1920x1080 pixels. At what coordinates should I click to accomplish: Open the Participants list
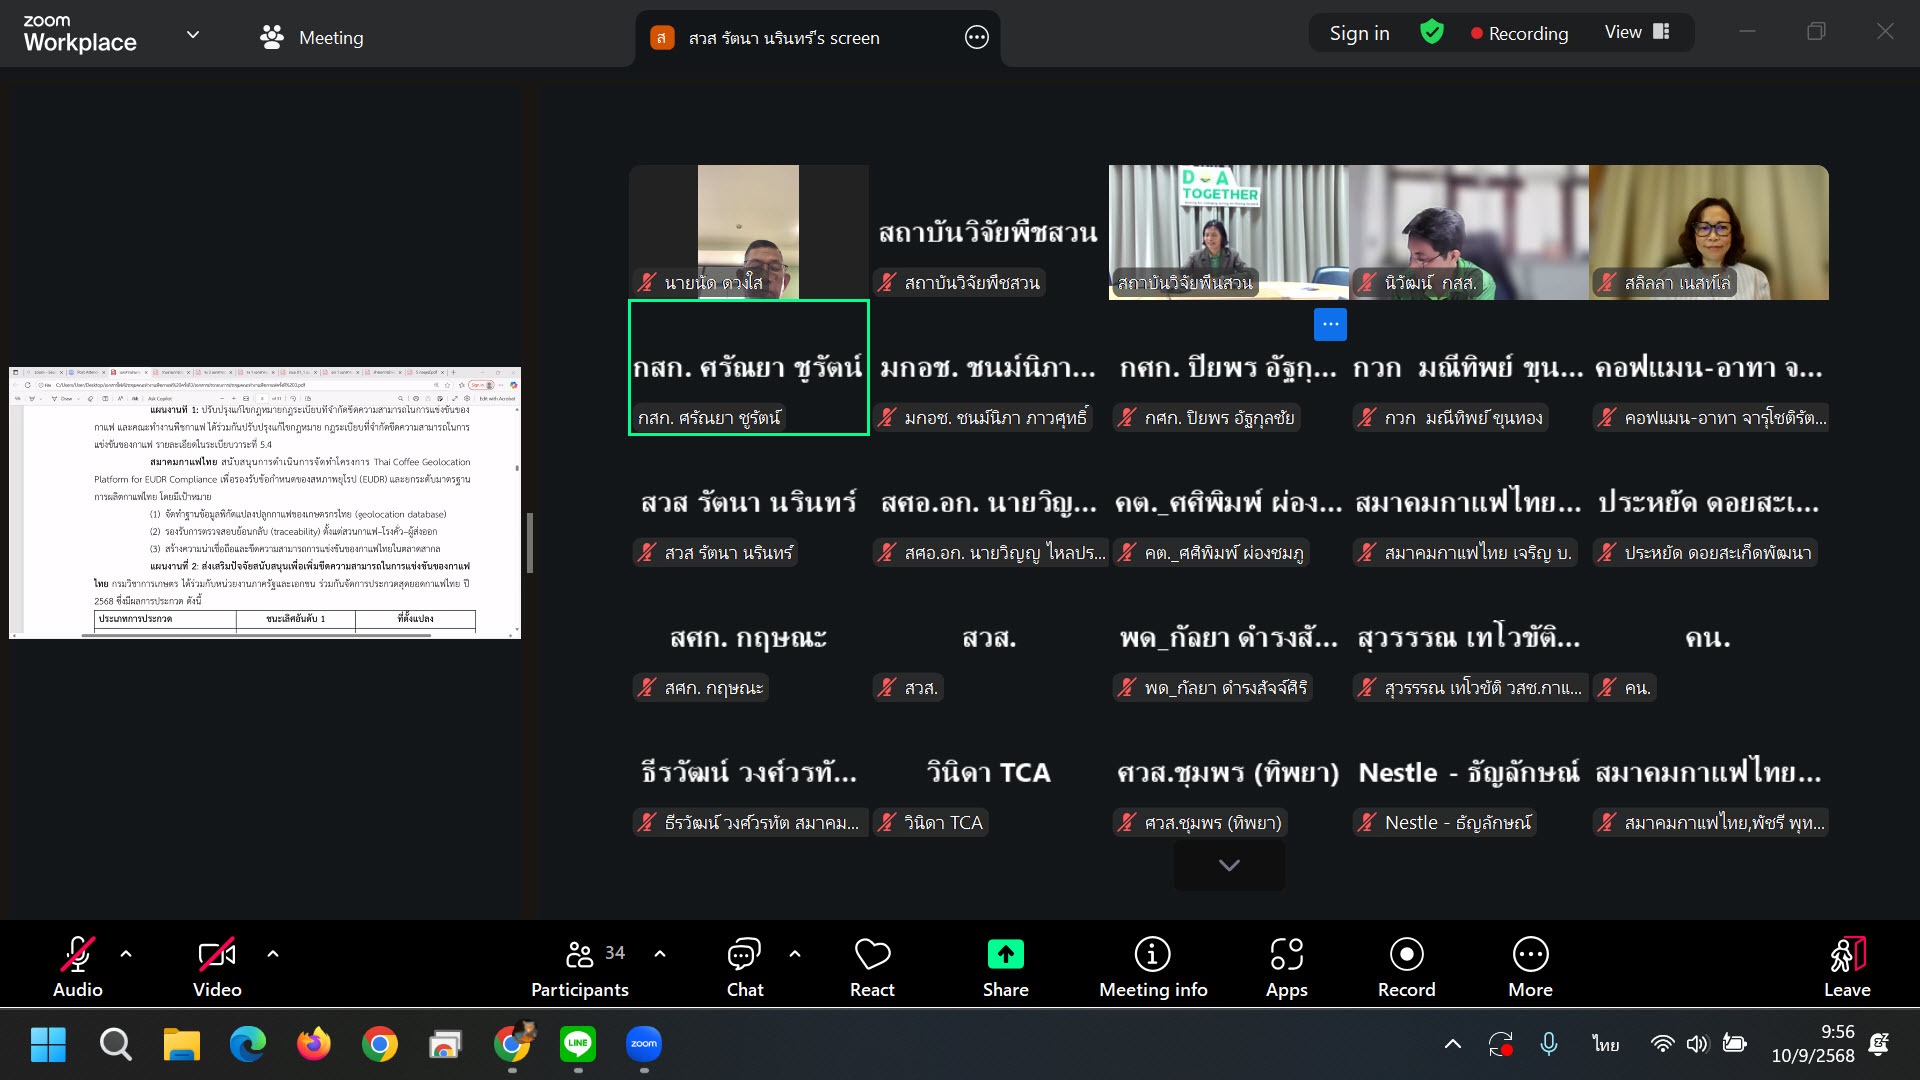580,966
